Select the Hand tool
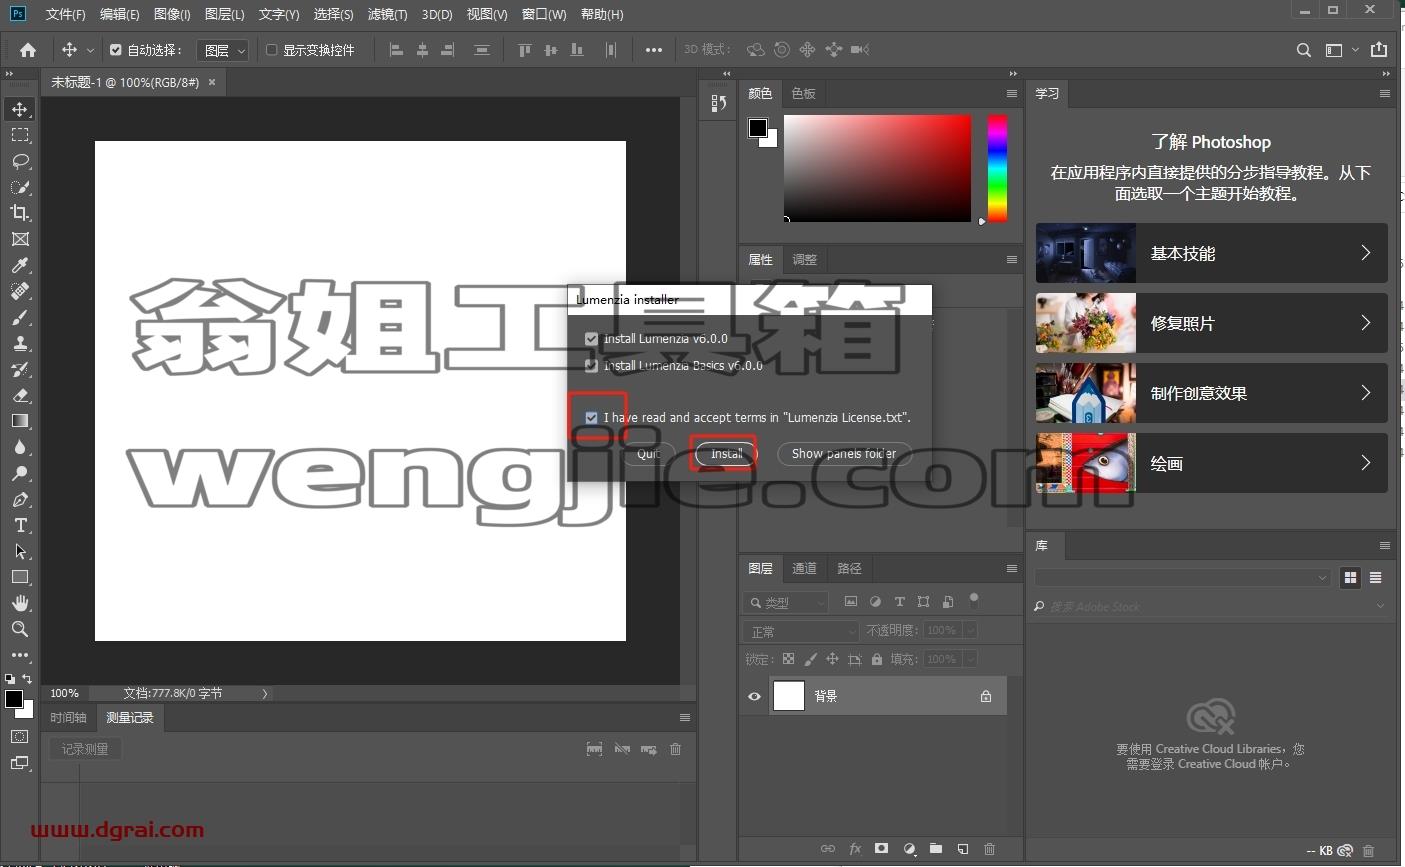The image size is (1405, 867). 20,603
